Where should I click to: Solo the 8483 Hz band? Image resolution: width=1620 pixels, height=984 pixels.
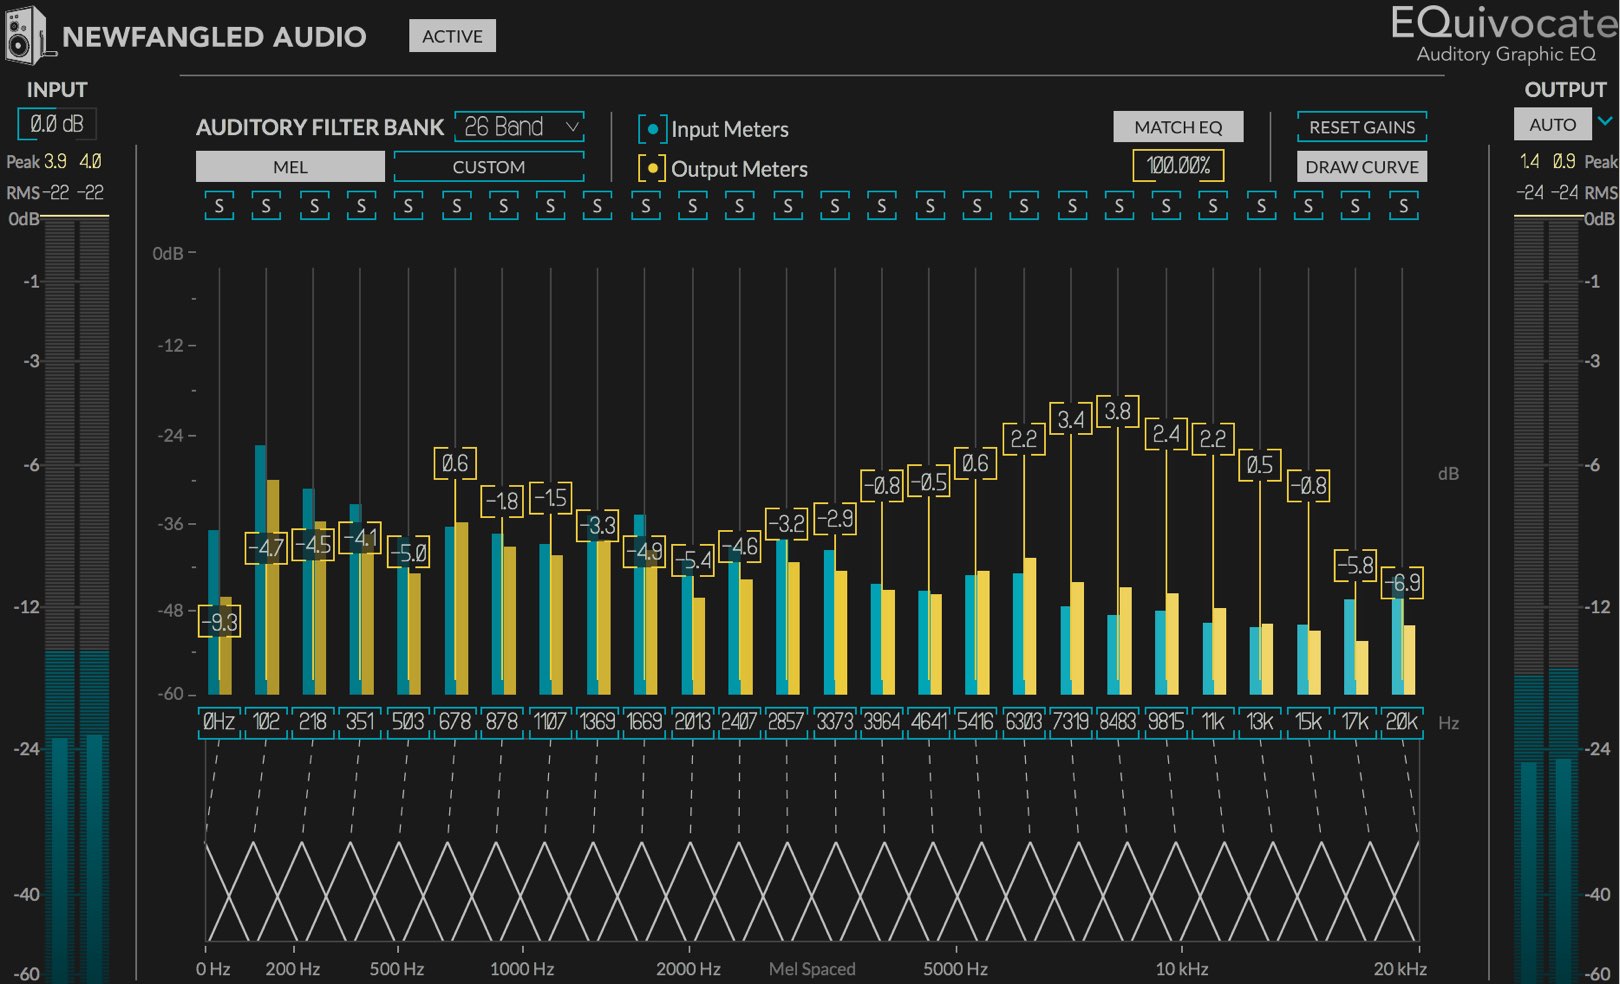tap(1119, 206)
